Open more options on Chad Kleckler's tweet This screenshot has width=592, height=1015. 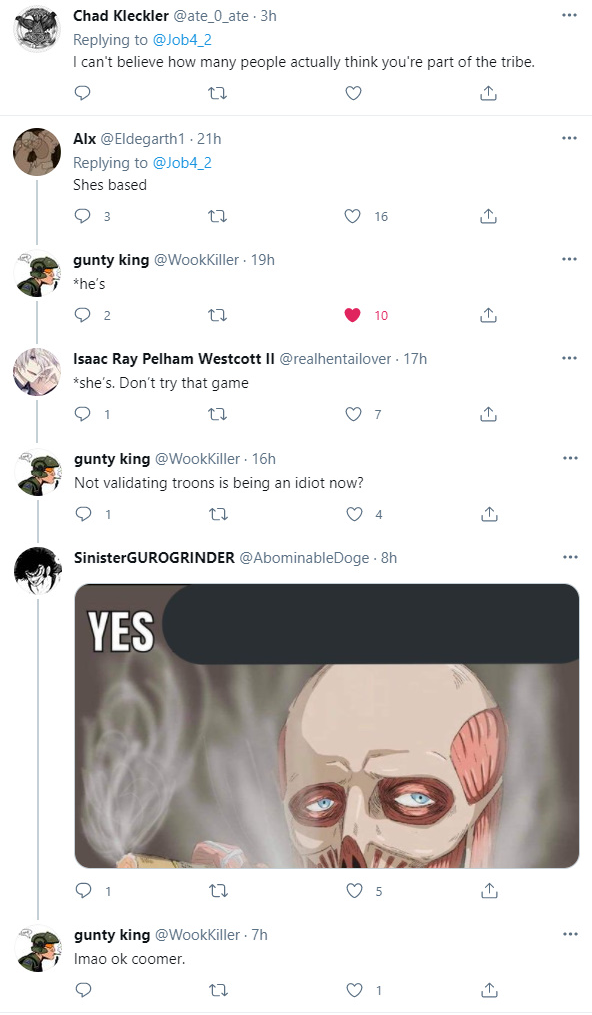tap(569, 16)
